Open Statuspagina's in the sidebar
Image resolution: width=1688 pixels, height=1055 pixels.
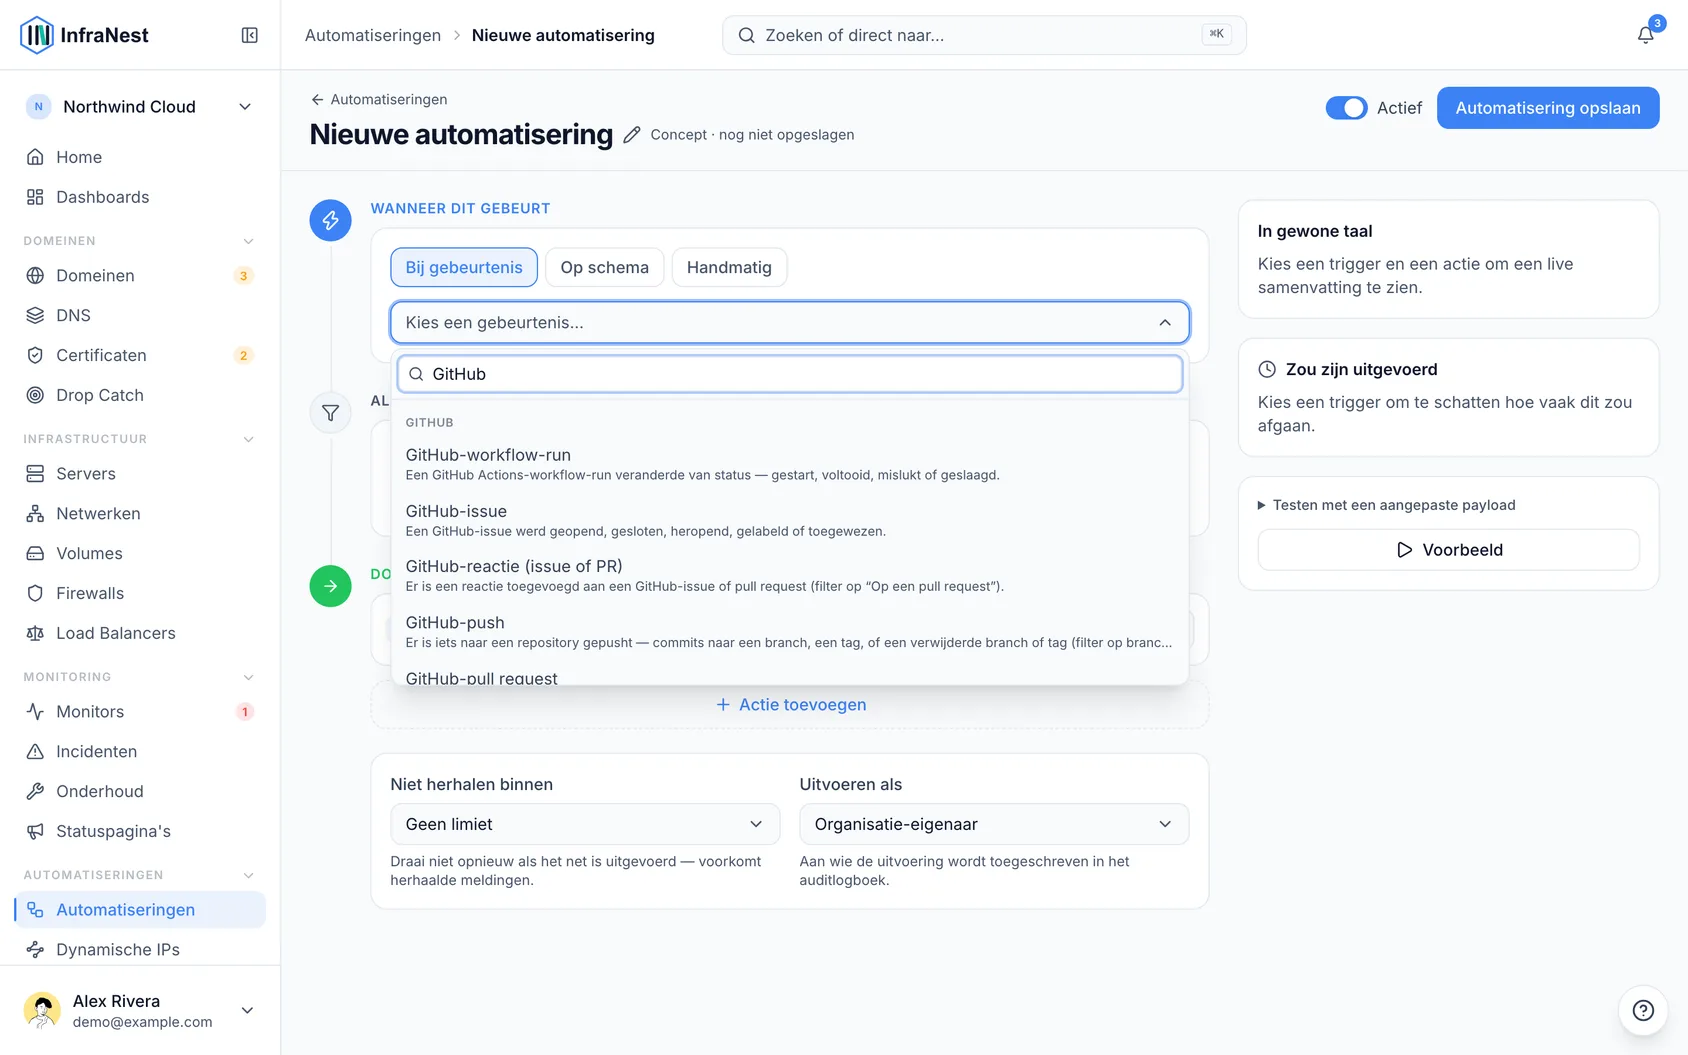tap(140, 831)
